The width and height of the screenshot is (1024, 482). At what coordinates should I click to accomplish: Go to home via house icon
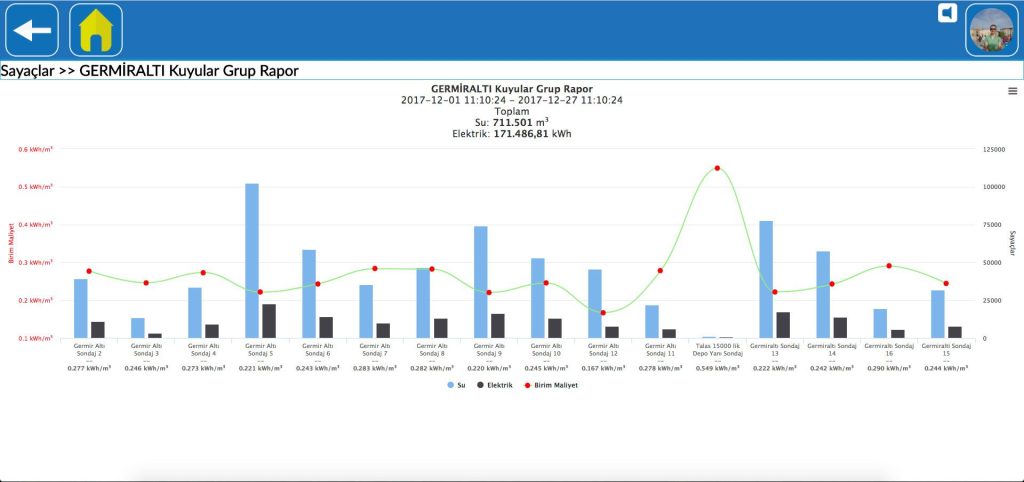[x=96, y=30]
